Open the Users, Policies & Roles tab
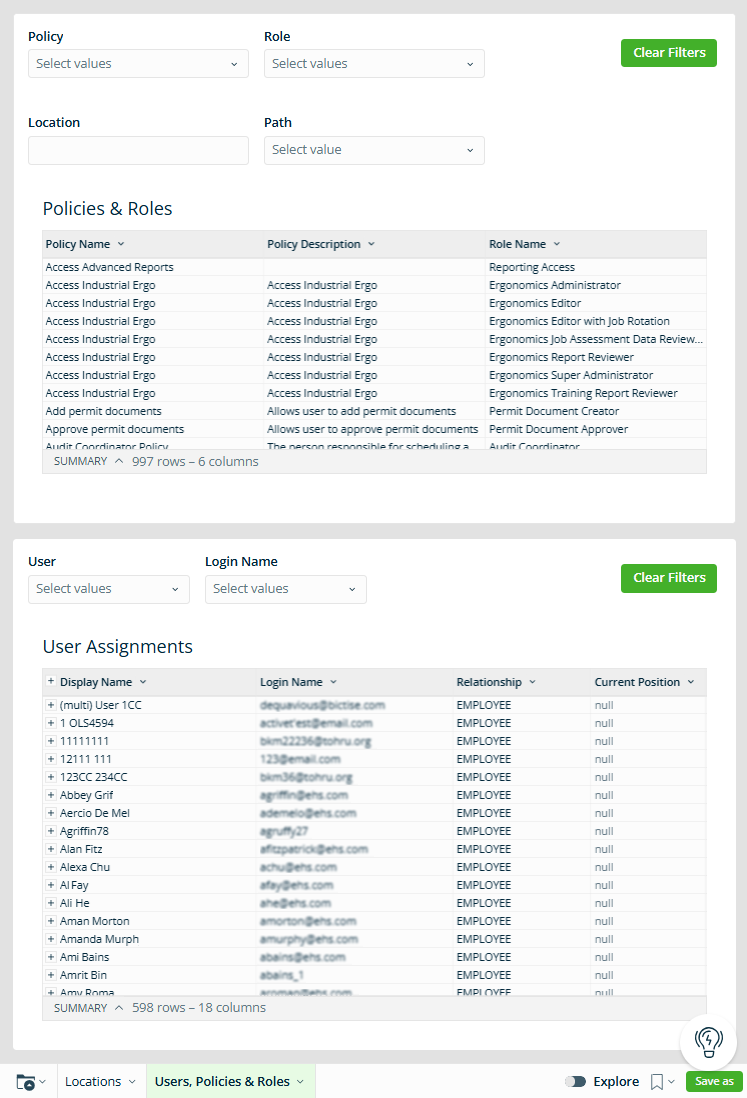Image resolution: width=747 pixels, height=1098 pixels. coord(222,1082)
